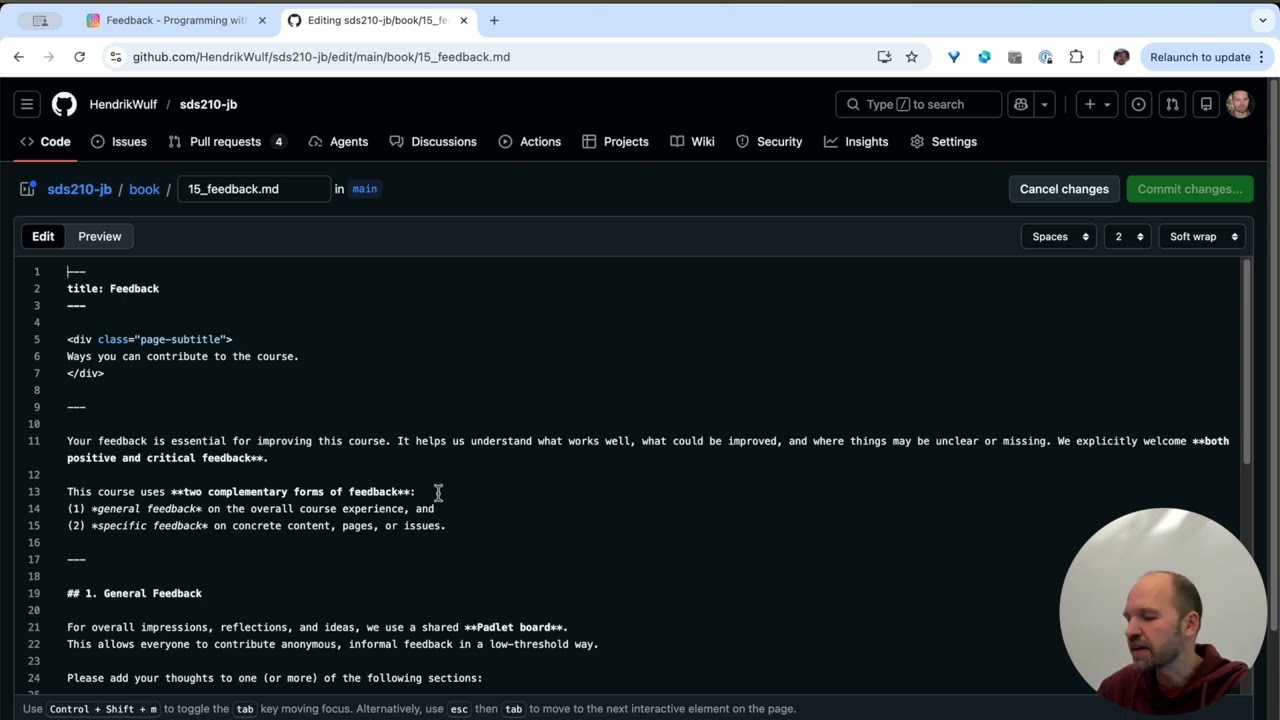
Task: Open the Chrome Extensions puzzle icon
Action: tap(1076, 57)
